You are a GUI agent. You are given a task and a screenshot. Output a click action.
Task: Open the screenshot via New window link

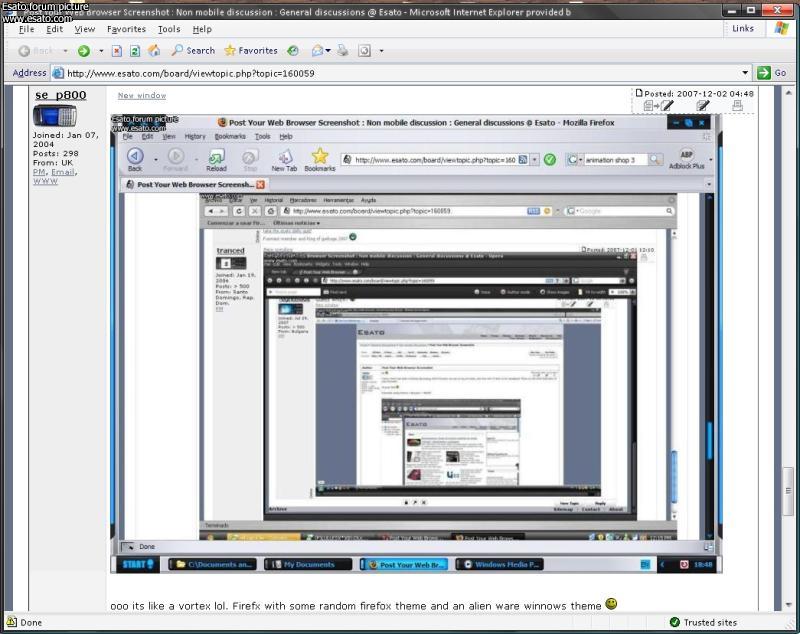(x=142, y=95)
